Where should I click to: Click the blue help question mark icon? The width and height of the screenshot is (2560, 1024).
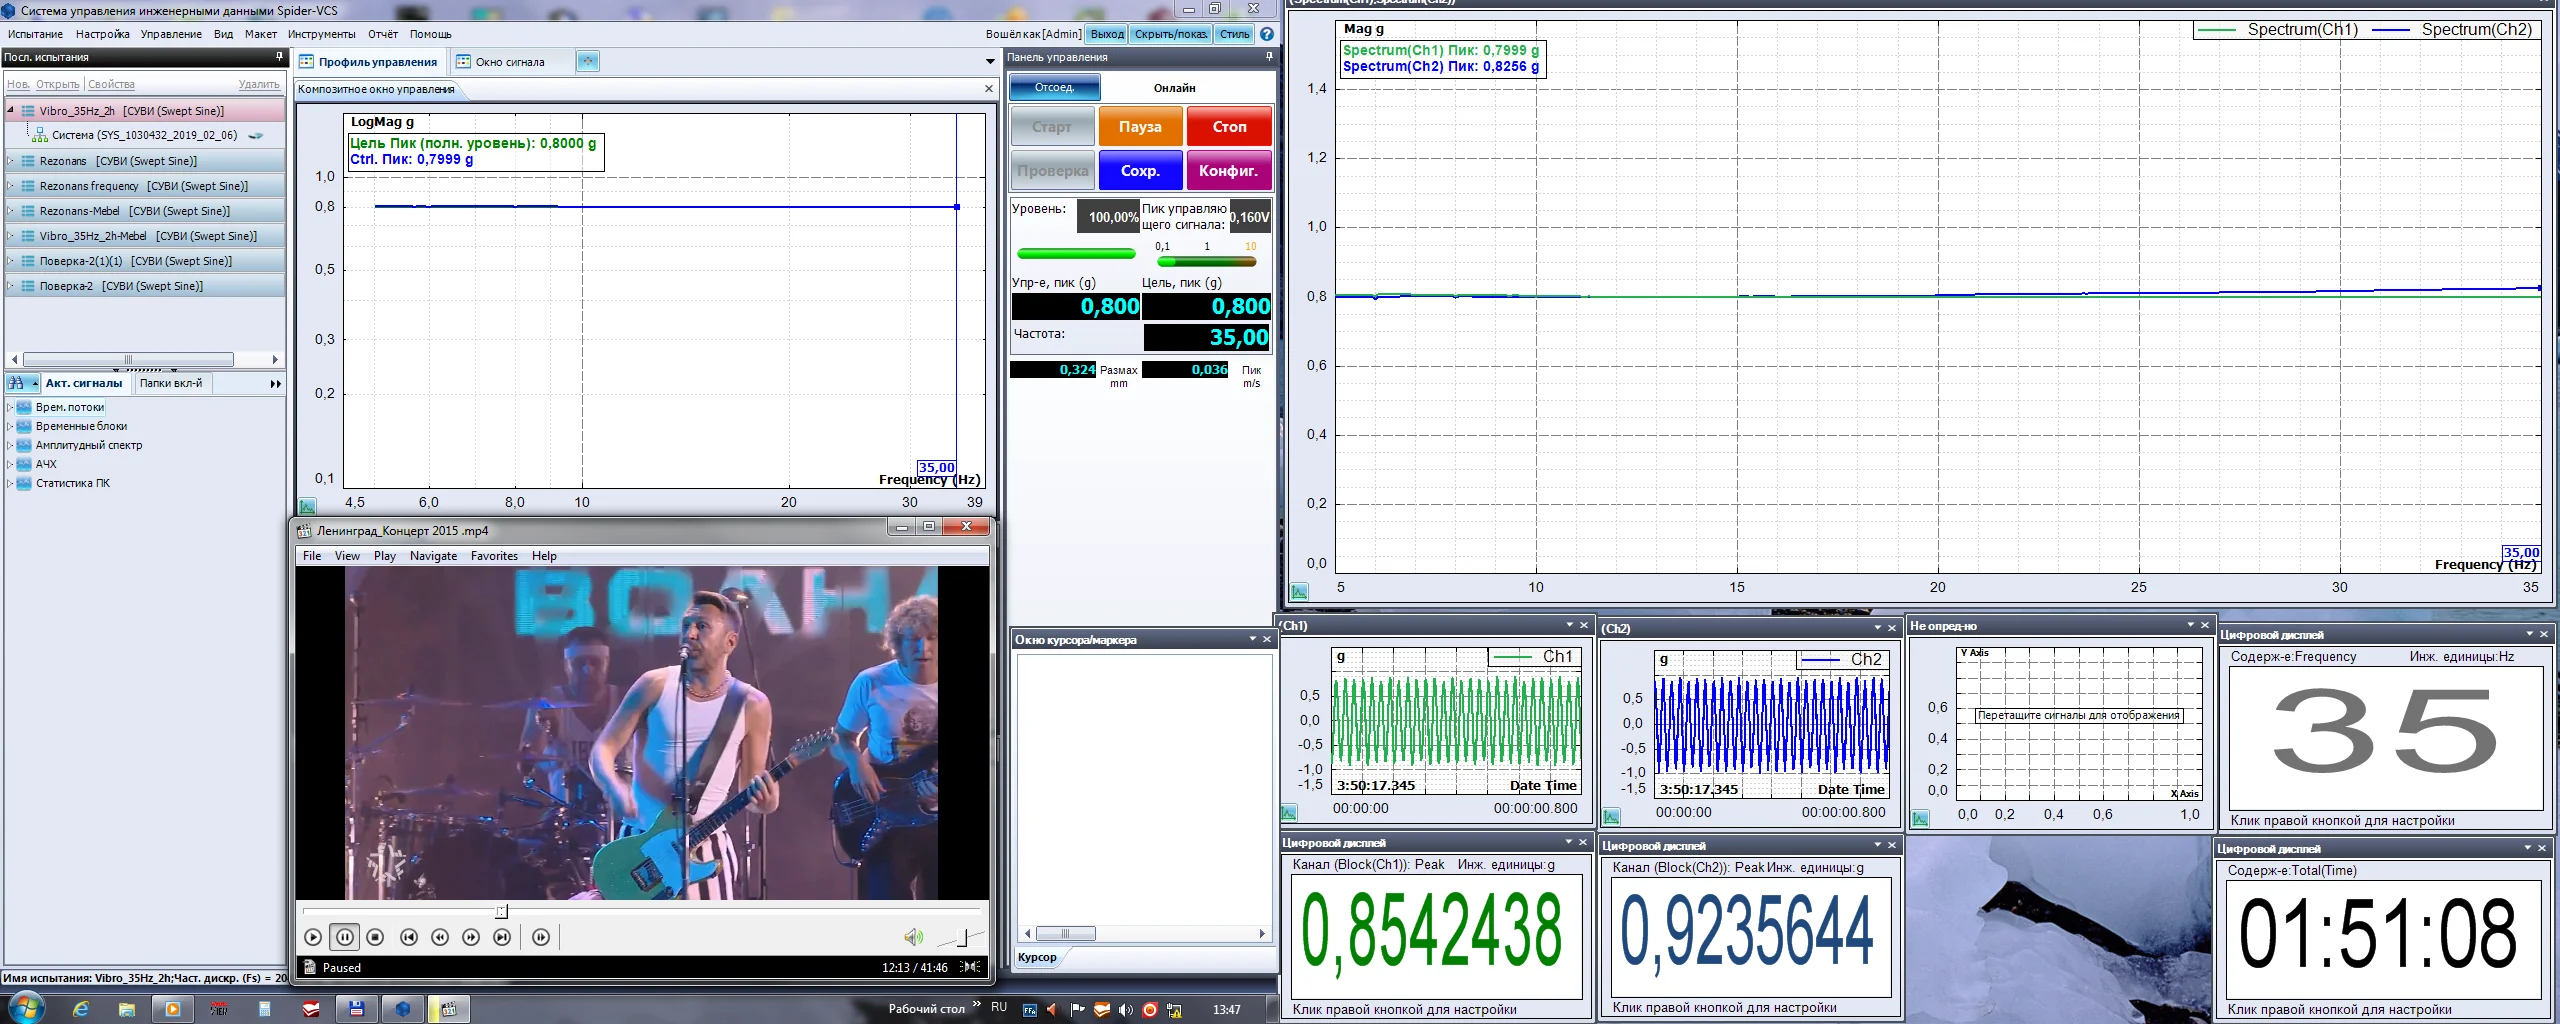click(1267, 34)
